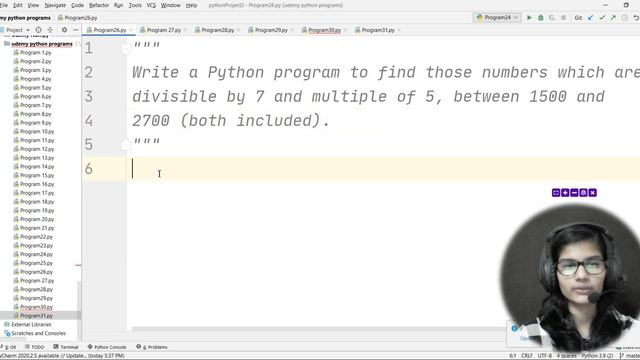Start debugging with the bug icon

[540, 18]
